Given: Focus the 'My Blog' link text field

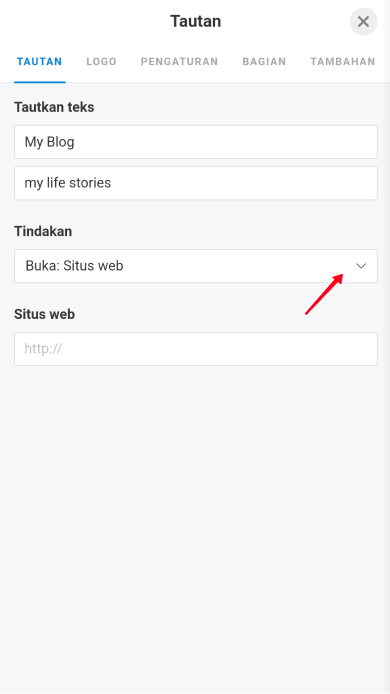Looking at the screenshot, I should 196,142.
